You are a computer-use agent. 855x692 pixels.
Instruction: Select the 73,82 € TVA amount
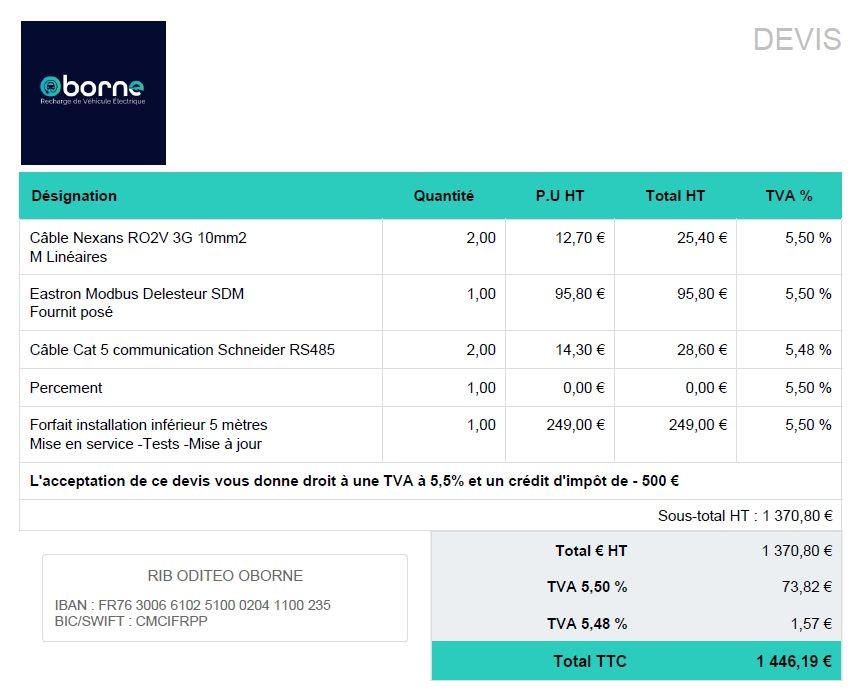[x=806, y=587]
